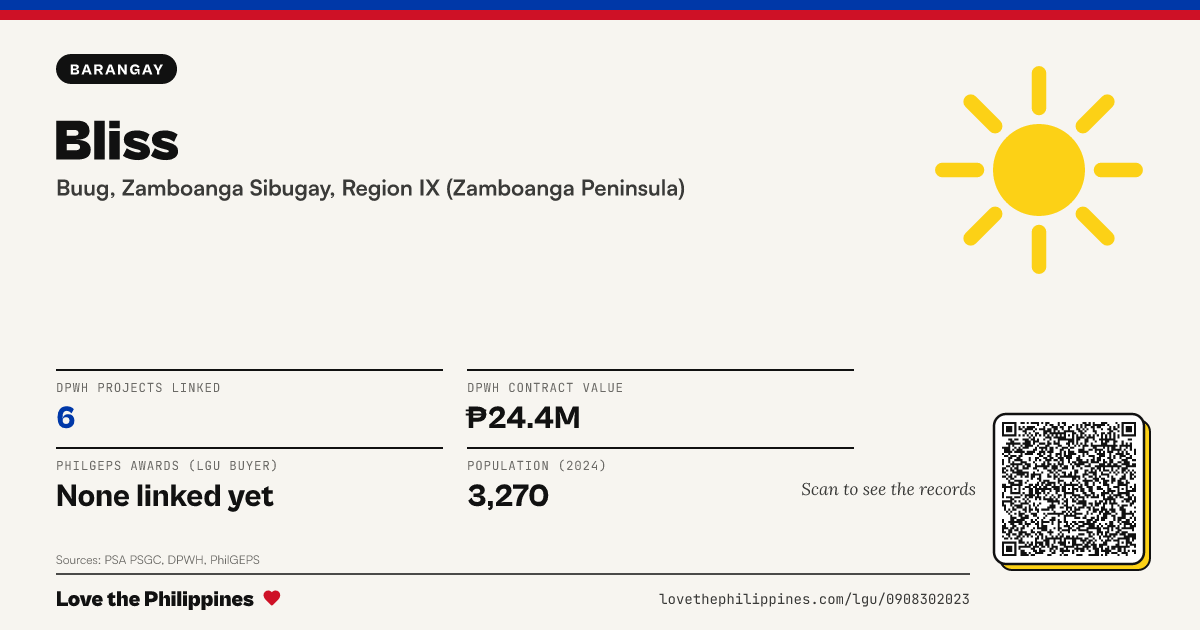Click PHILGEPS AWARDS (LGU BUYER) label

point(167,466)
